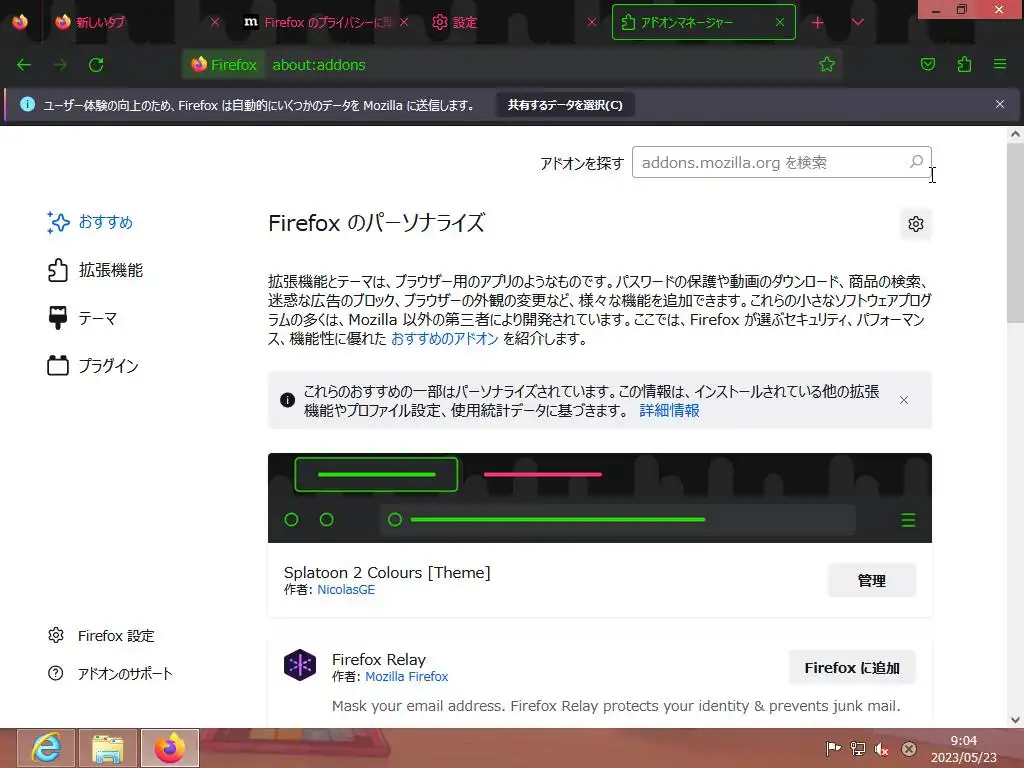This screenshot has width=1024, height=768.
Task: Open Firefox 設定 from sidebar
Action: pos(101,635)
